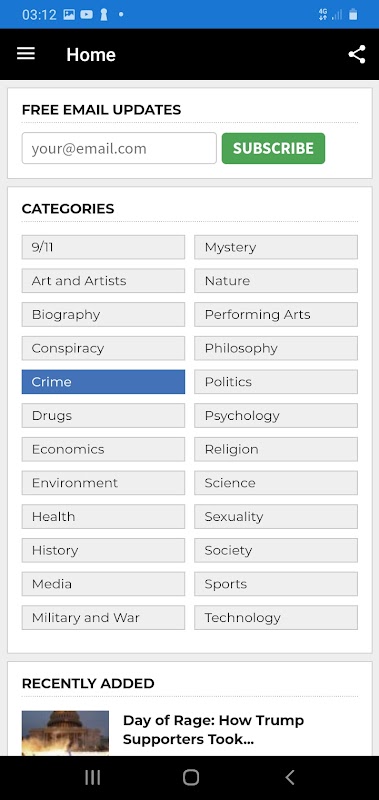This screenshot has height=800, width=379.
Task: Click the green SUBSCRIBE button
Action: (x=273, y=148)
